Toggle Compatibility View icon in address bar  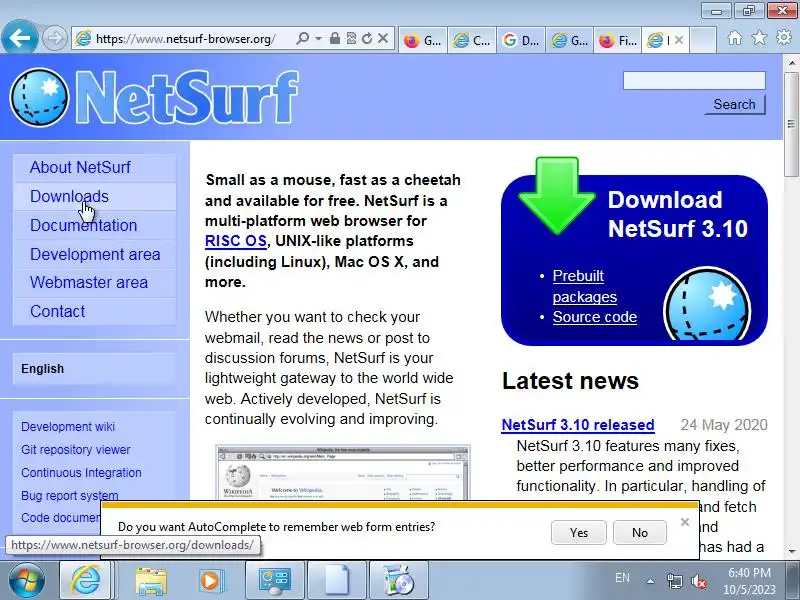pos(351,38)
